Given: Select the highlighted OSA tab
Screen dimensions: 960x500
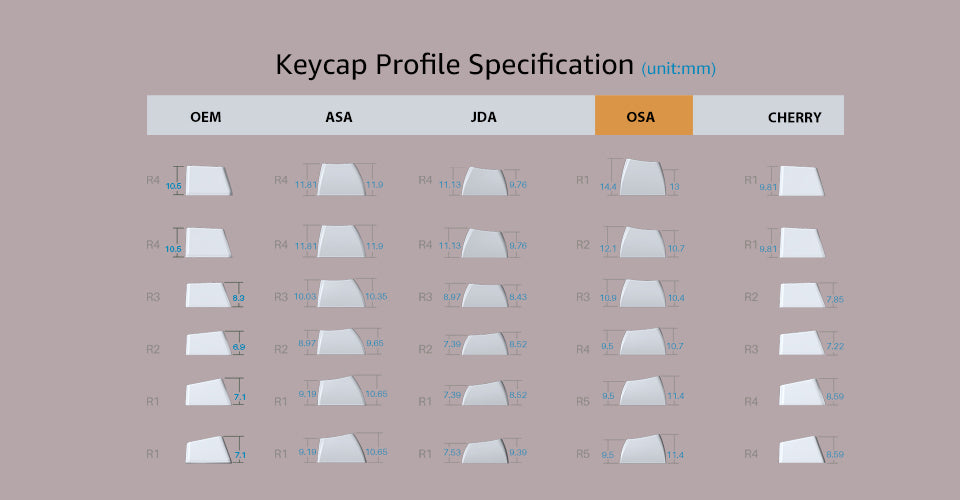Looking at the screenshot, I should [643, 116].
